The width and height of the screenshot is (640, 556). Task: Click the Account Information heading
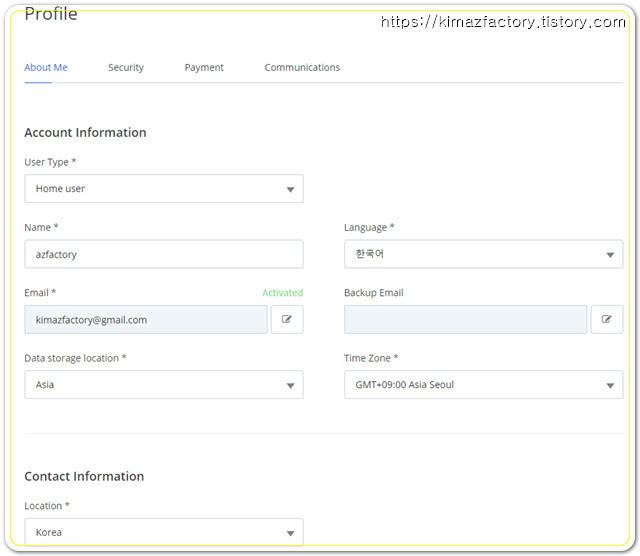pos(85,133)
